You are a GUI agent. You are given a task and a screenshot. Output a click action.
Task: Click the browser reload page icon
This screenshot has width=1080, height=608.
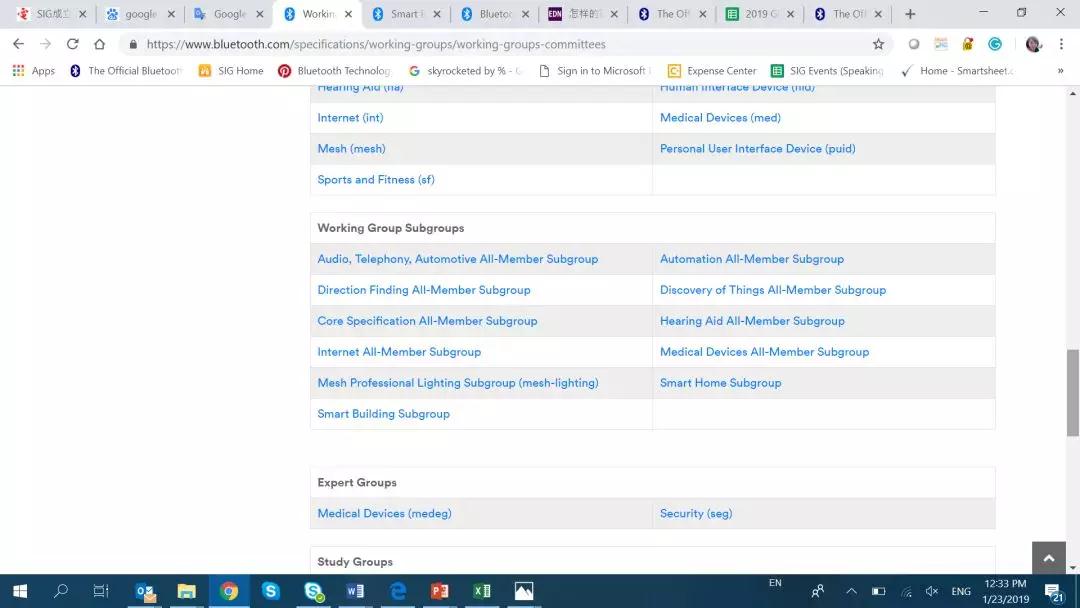[x=72, y=44]
